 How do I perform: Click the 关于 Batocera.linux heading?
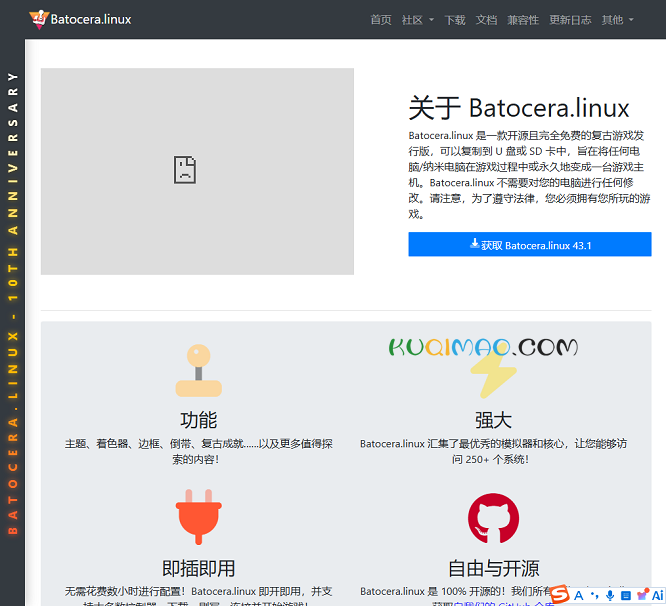pos(519,108)
